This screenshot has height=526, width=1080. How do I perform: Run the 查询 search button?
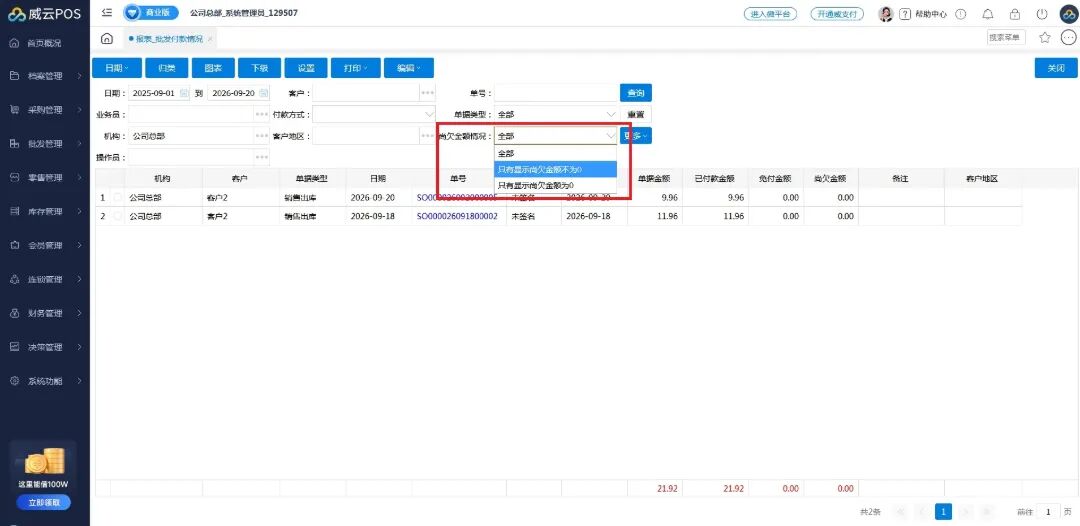tap(636, 93)
